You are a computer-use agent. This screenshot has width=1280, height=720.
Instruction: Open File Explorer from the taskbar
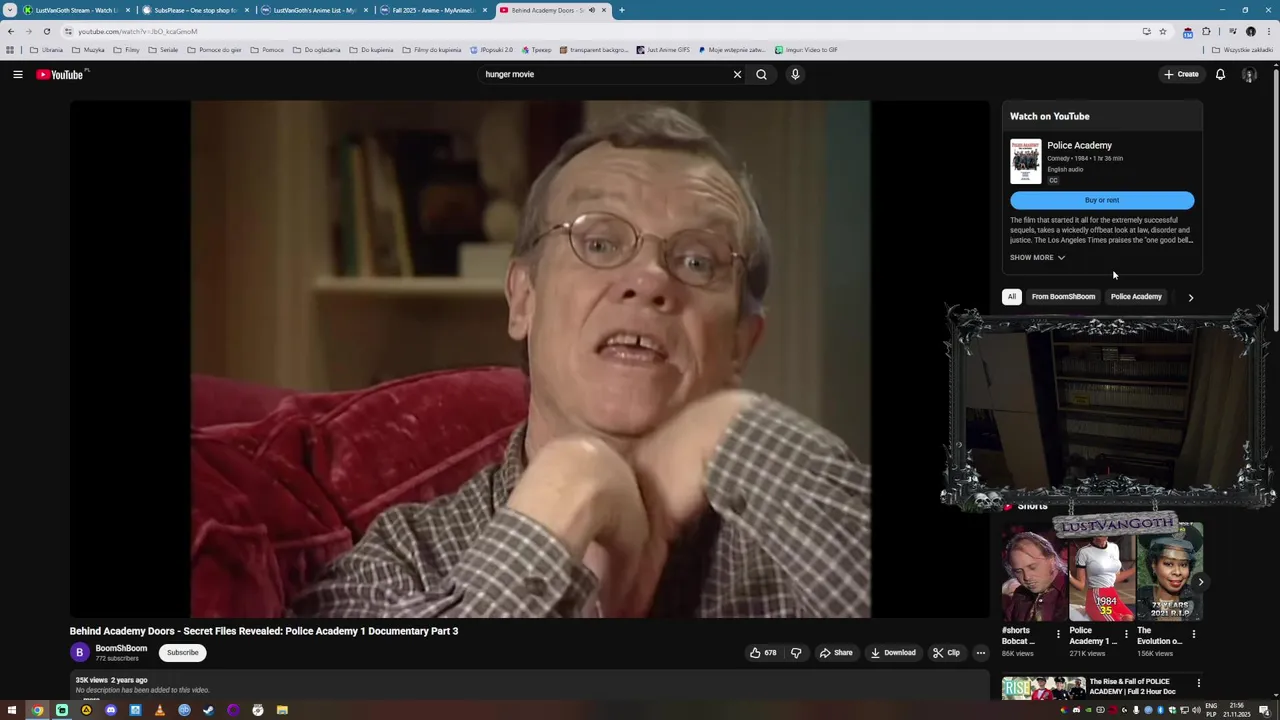282,710
